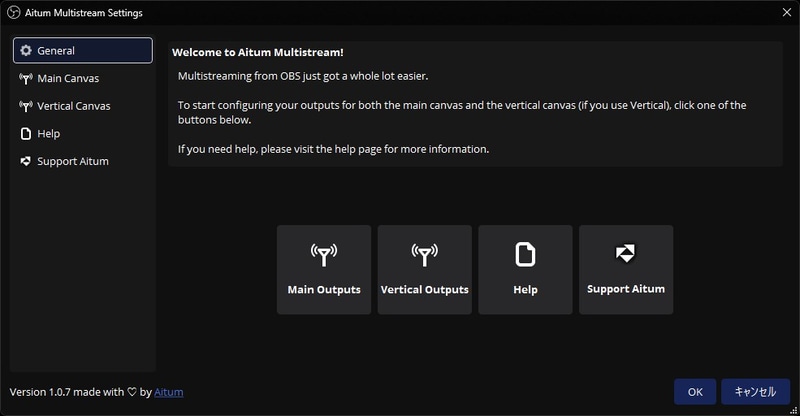The width and height of the screenshot is (800, 416).
Task: Click the 'If you need help' sentence
Action: [333, 149]
